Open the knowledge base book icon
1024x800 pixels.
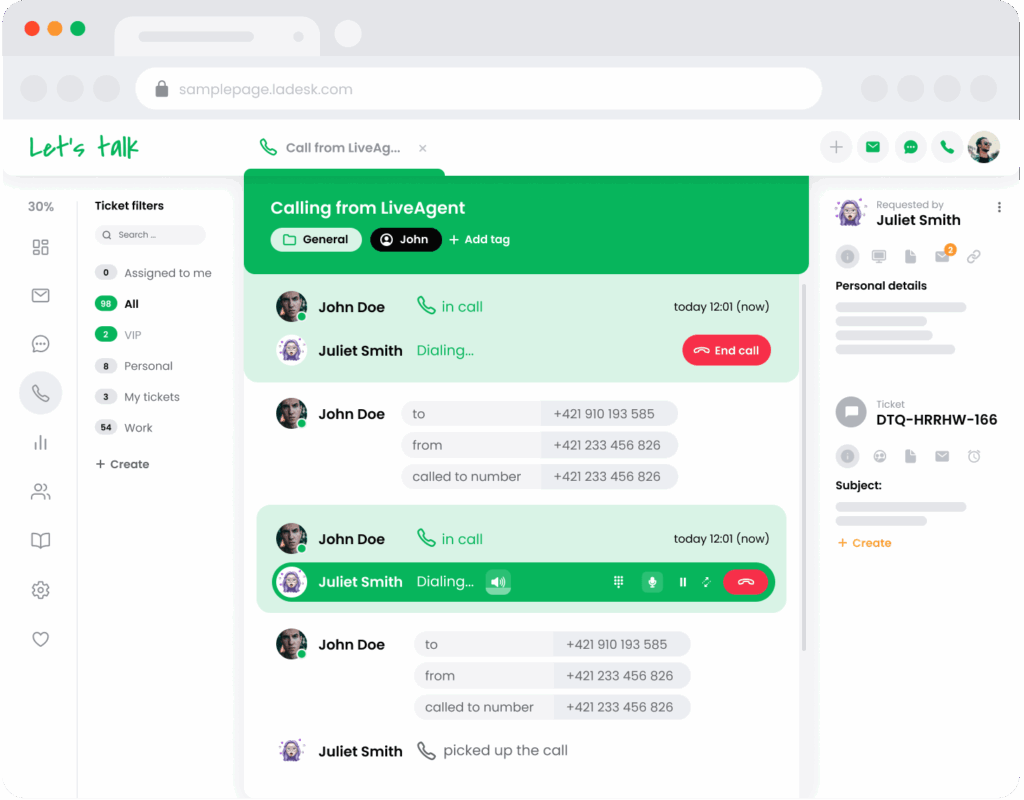(x=40, y=540)
